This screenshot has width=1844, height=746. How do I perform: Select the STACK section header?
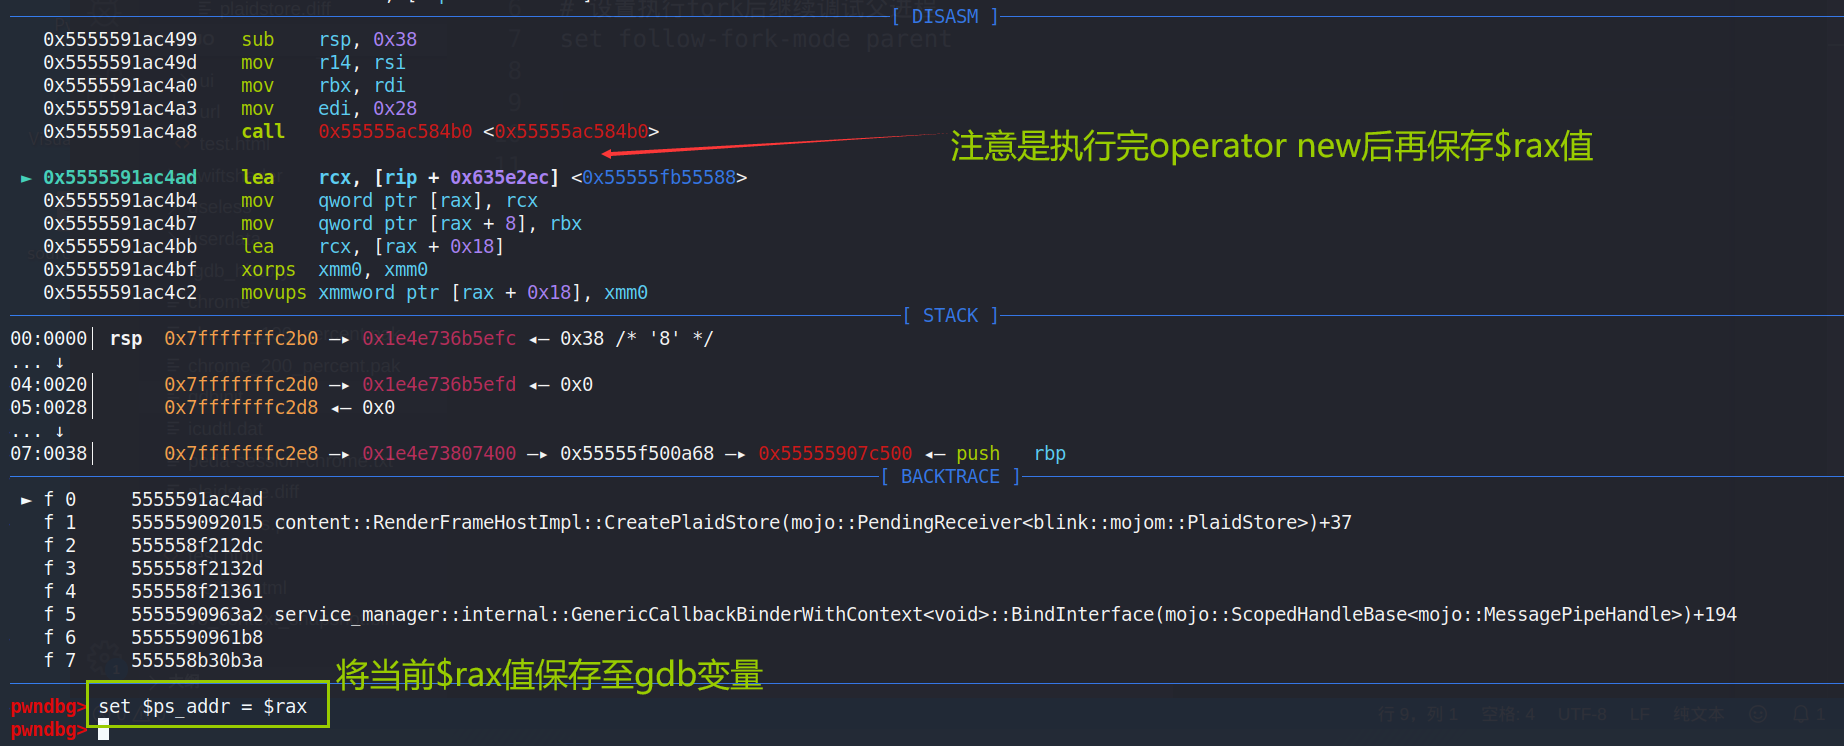[949, 316]
